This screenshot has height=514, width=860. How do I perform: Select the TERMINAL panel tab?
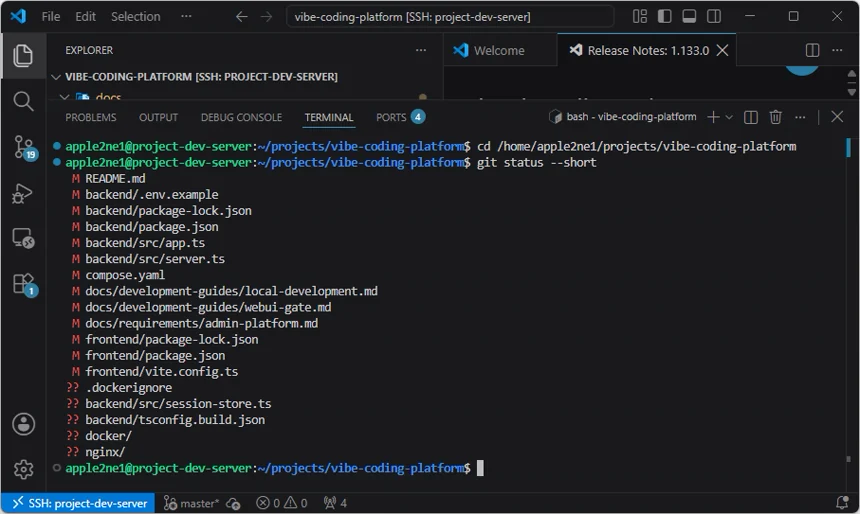(x=329, y=117)
